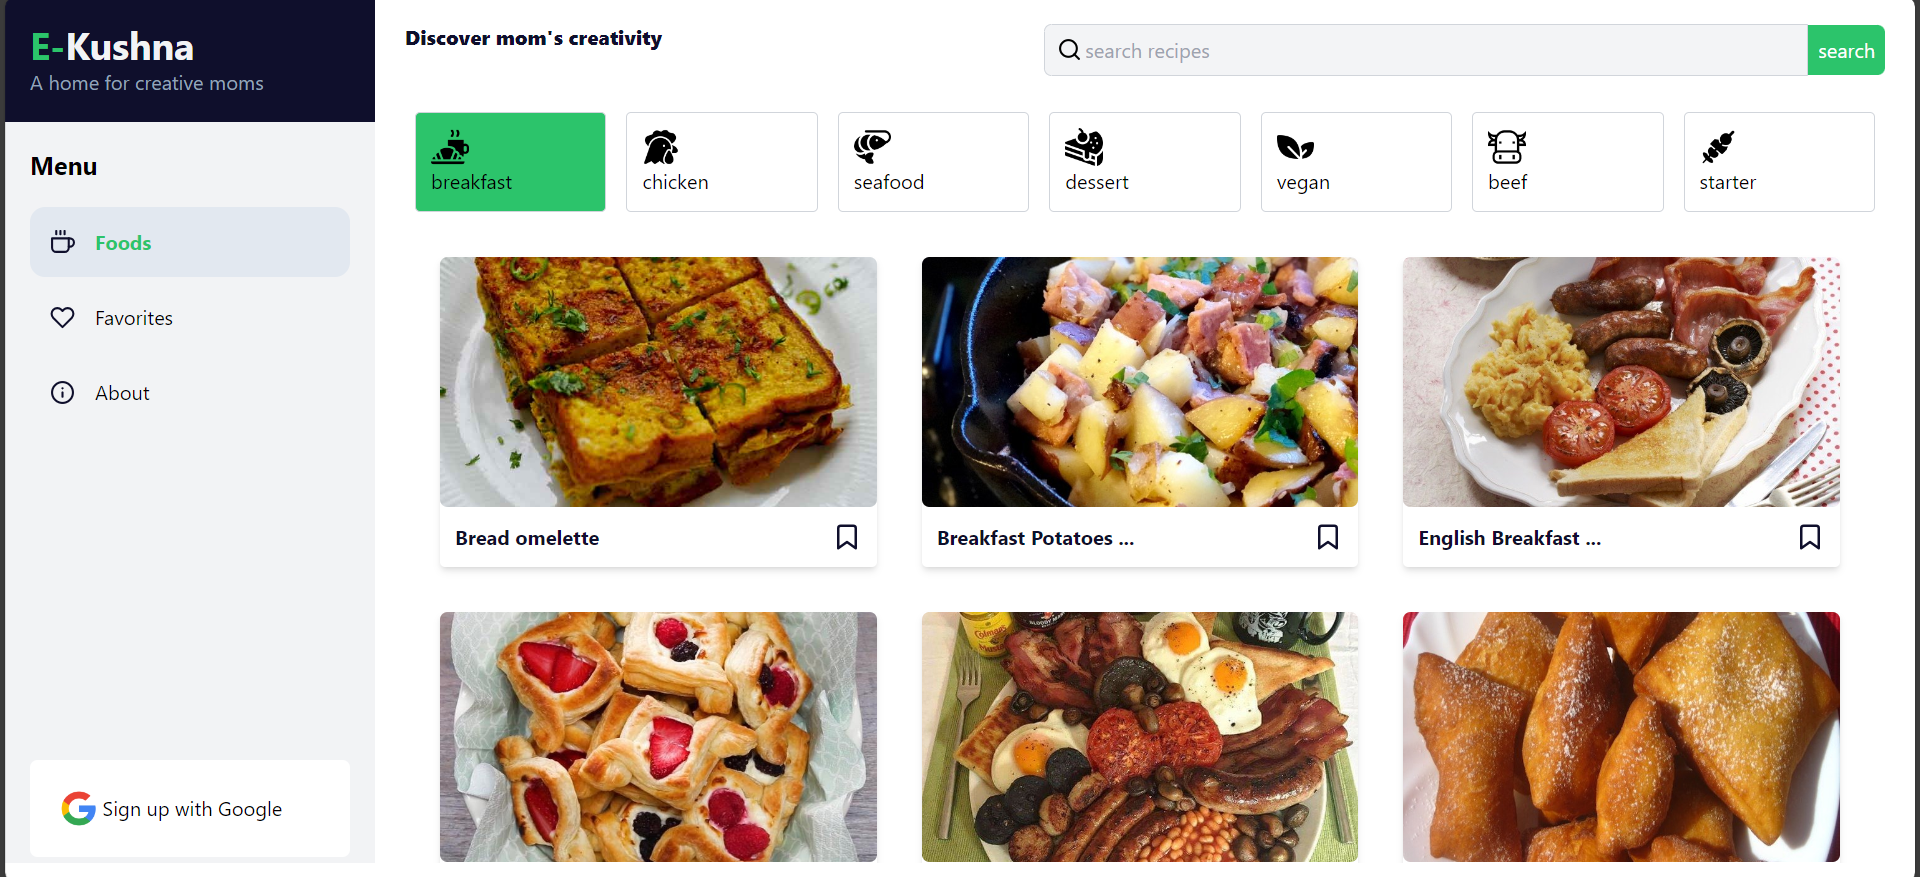This screenshot has height=877, width=1920.
Task: Choose the chicken category icon
Action: tap(660, 147)
